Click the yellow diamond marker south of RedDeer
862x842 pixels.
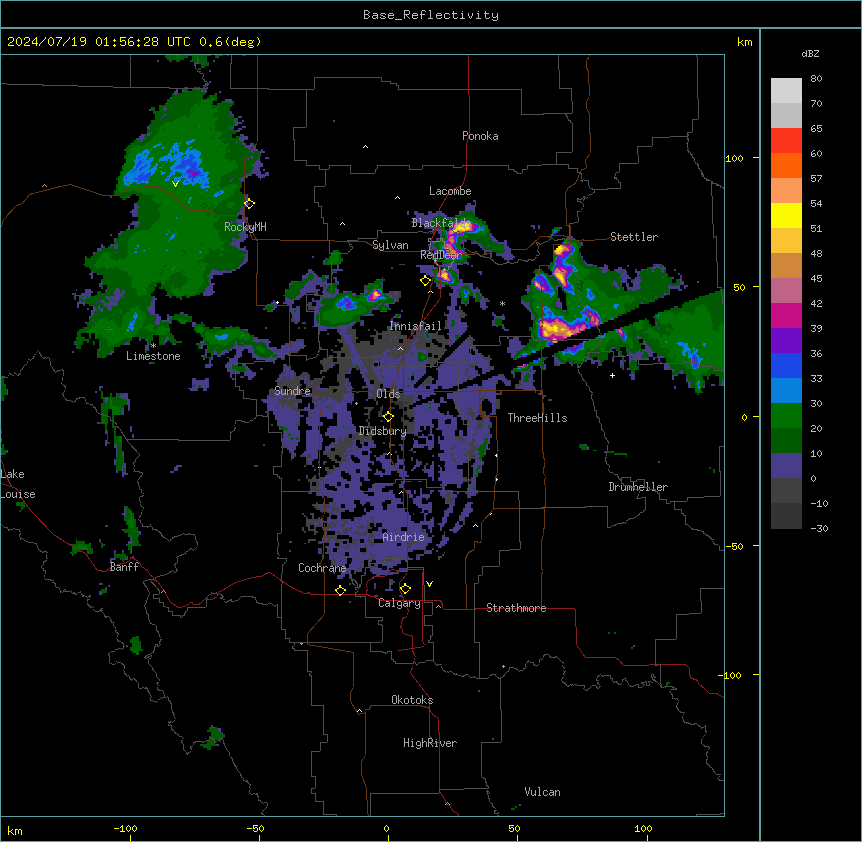425,281
